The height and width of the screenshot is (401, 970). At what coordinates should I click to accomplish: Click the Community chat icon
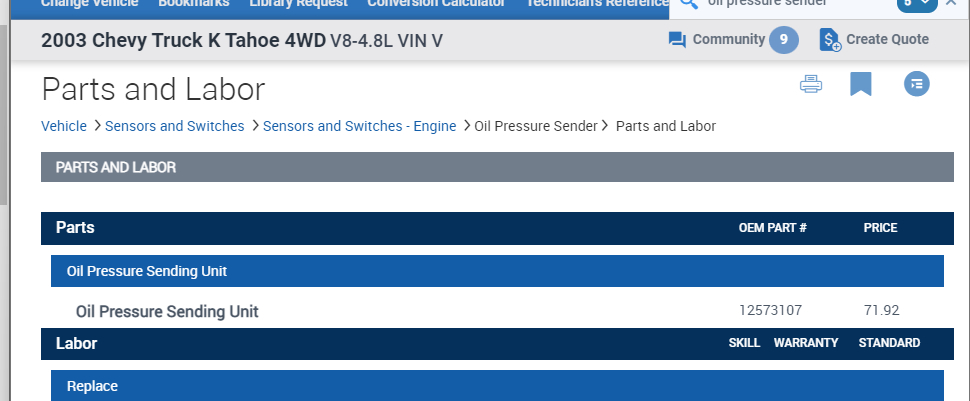pyautogui.click(x=677, y=40)
